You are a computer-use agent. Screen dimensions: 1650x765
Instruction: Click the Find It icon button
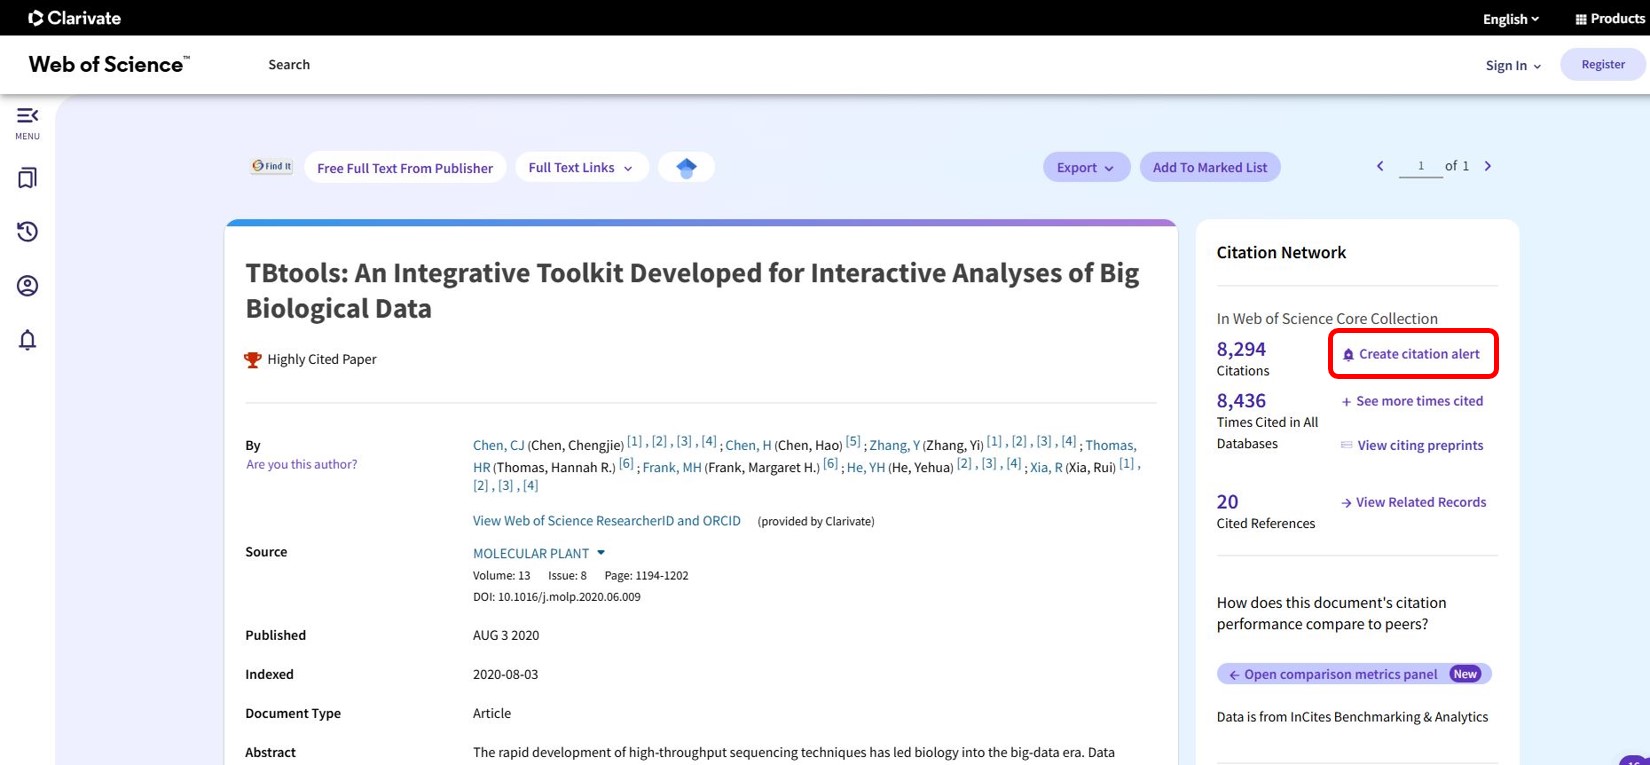(x=272, y=167)
